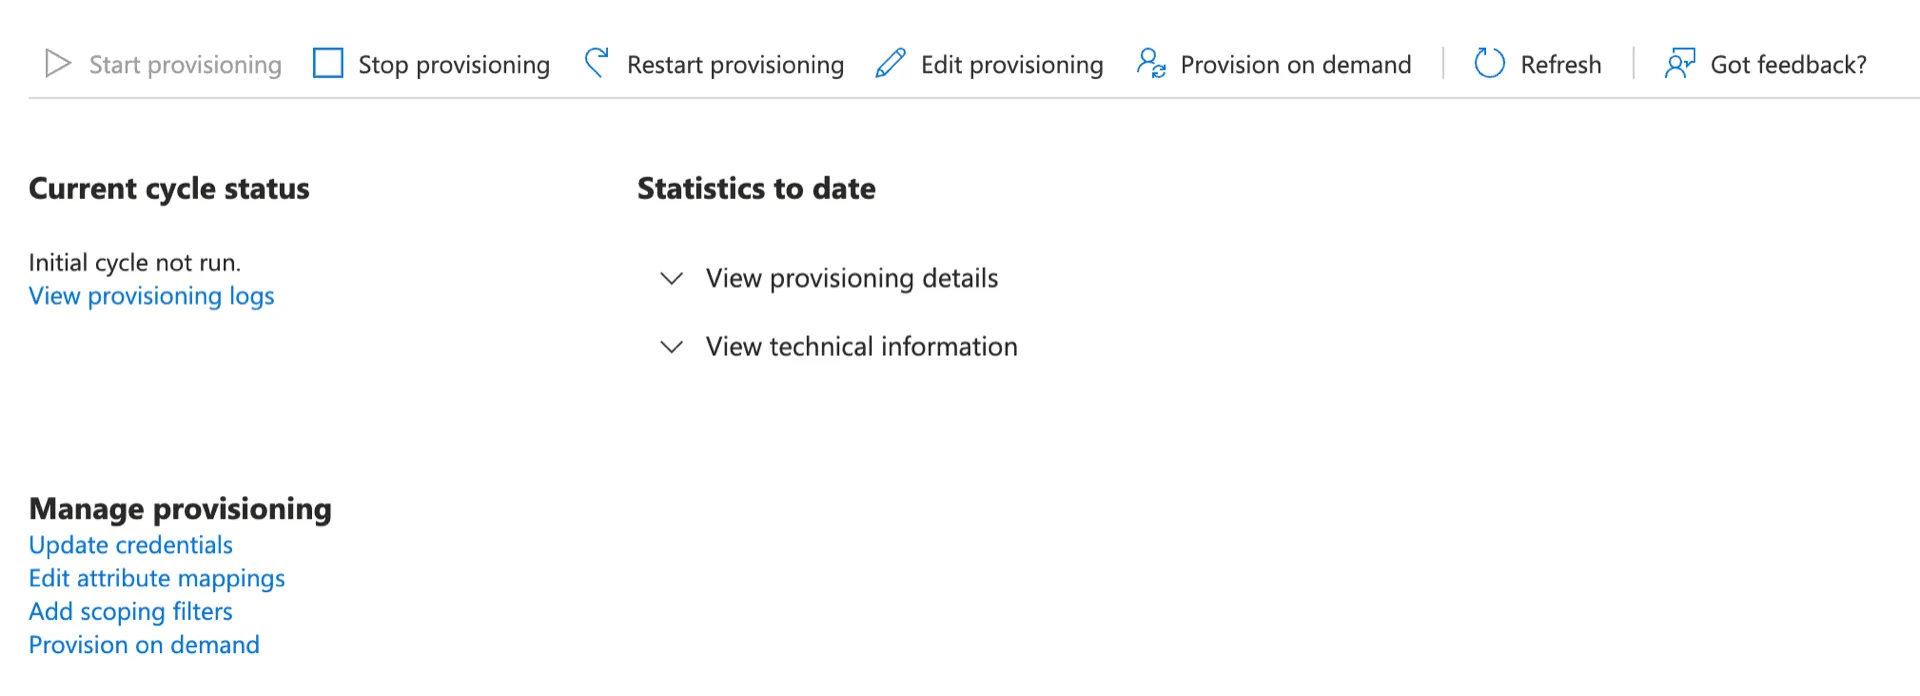Go to Edit attribute mappings
Viewport: 1920px width, 696px height.
point(157,578)
